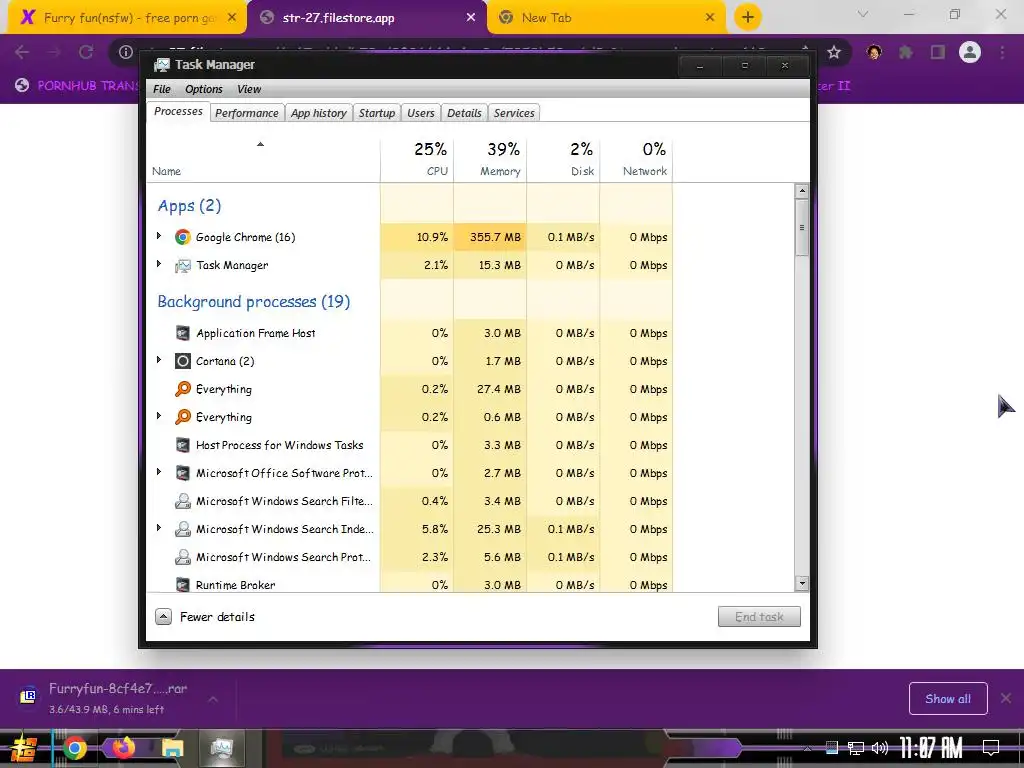Open the File menu in Task Manager
Screen dimensions: 1024x768
161,89
